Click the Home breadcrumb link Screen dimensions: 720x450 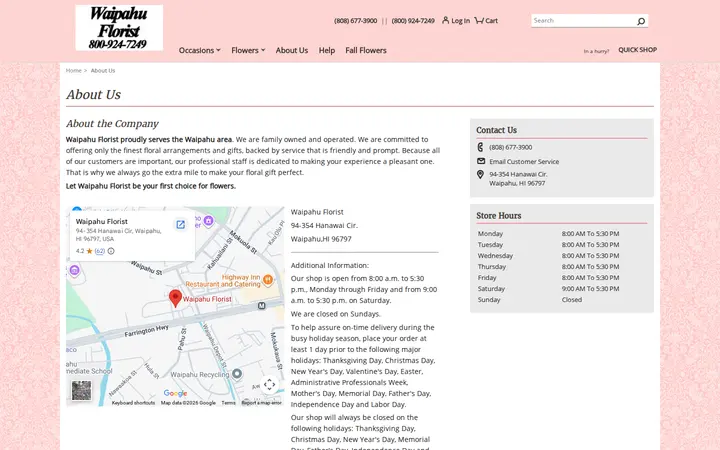coord(73,71)
